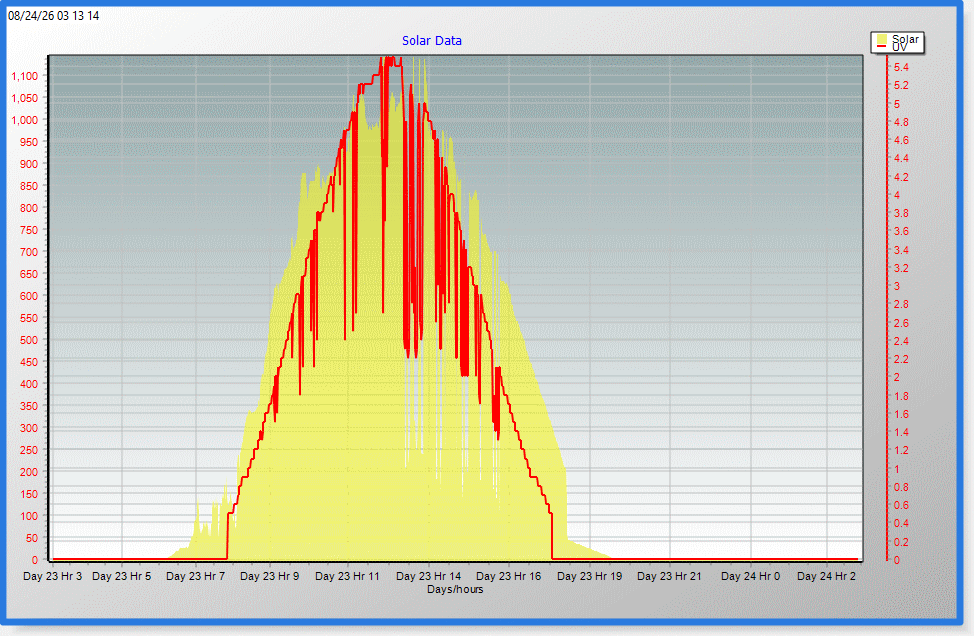
Task: Click x-axis label Day 23 Hr 5
Action: tap(122, 576)
